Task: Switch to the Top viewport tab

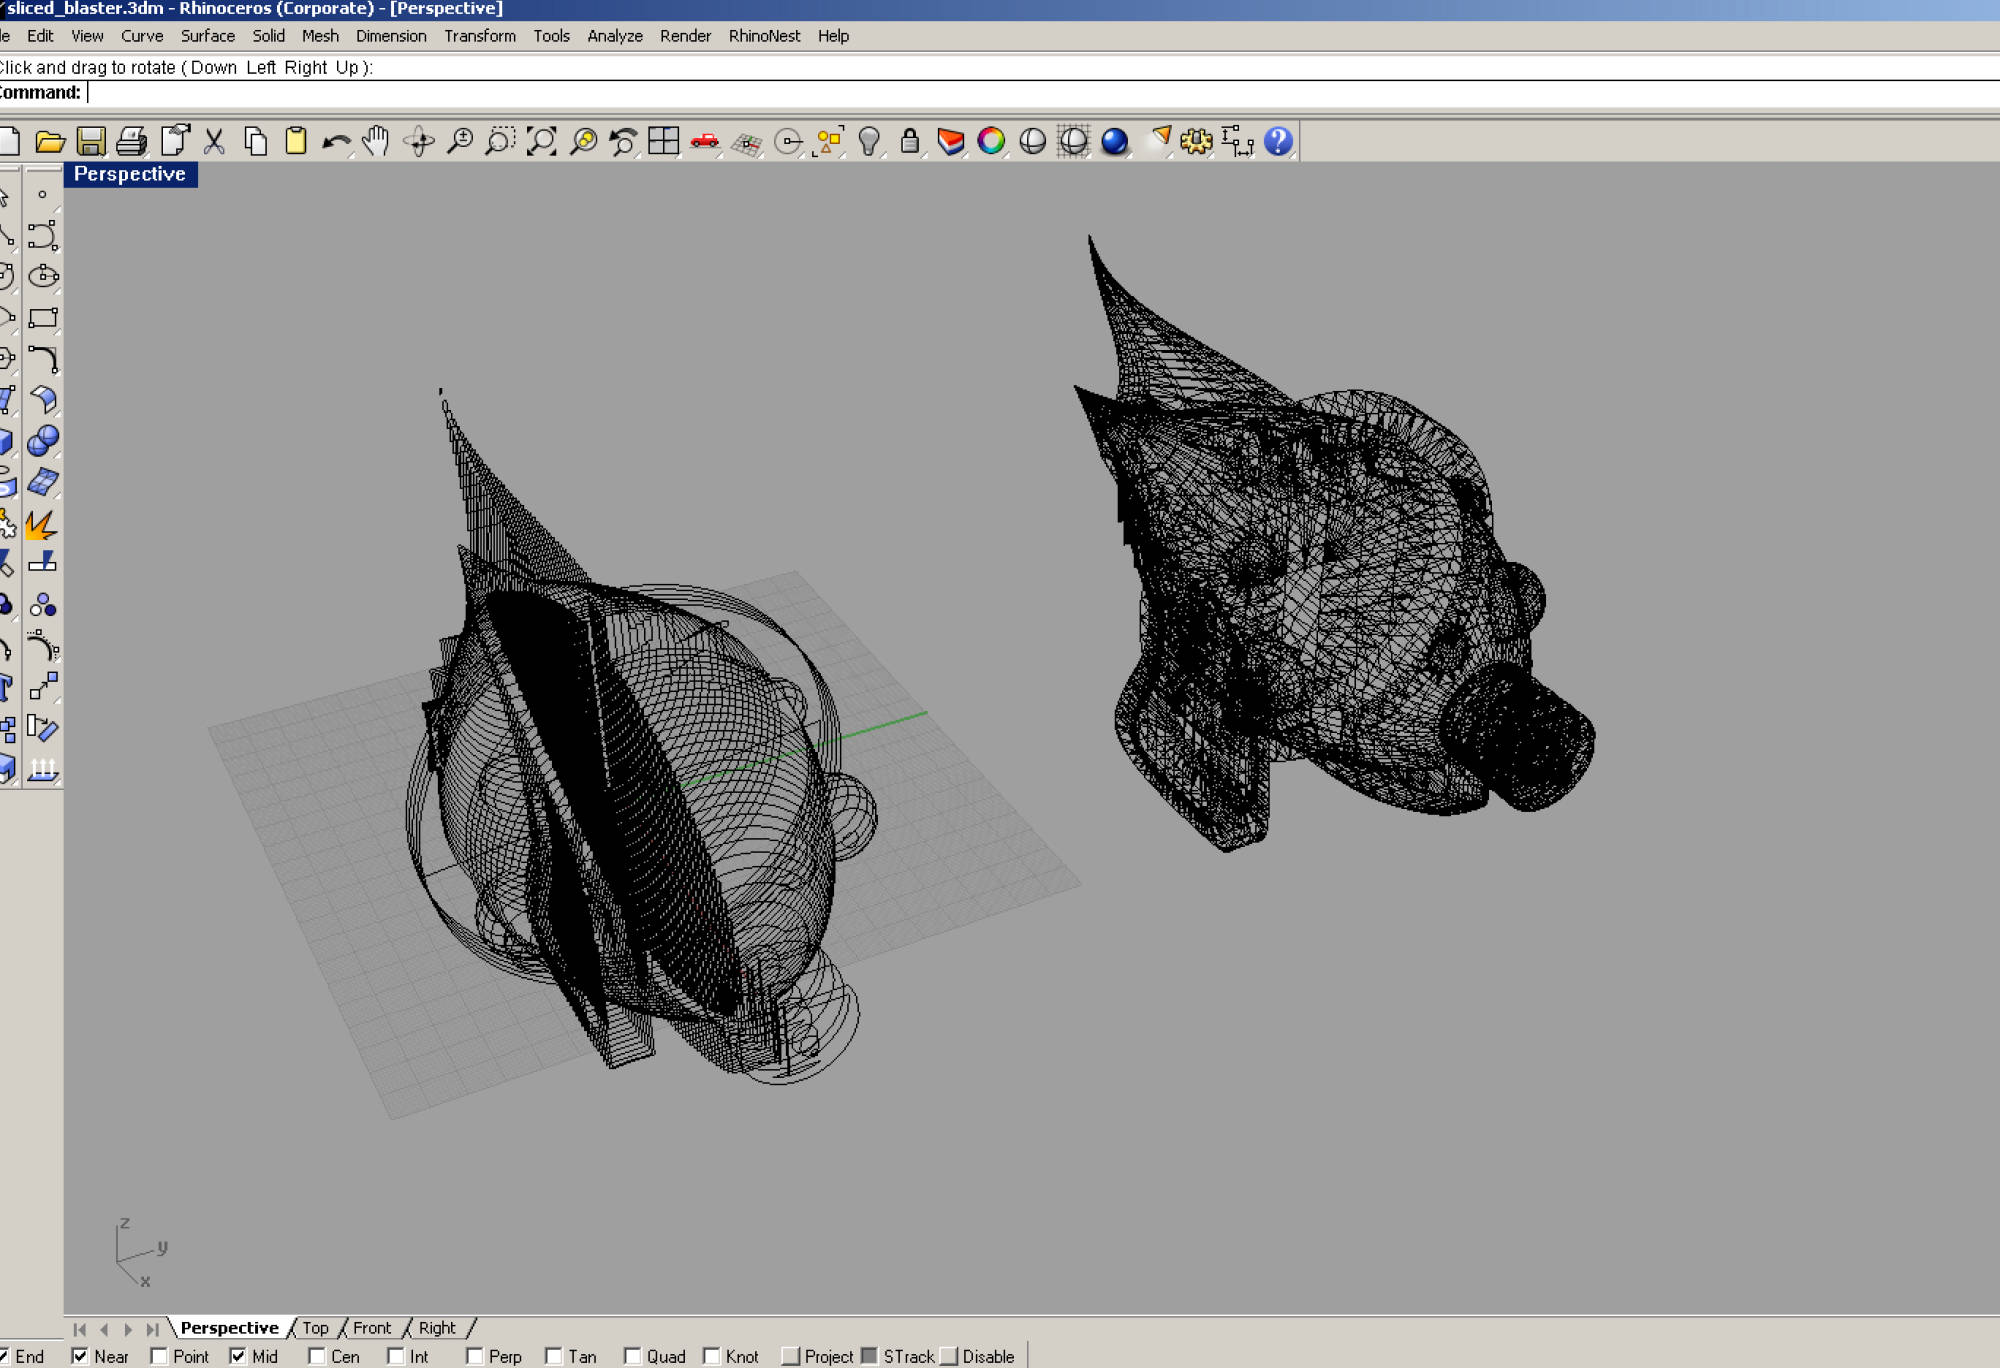Action: pos(315,1328)
